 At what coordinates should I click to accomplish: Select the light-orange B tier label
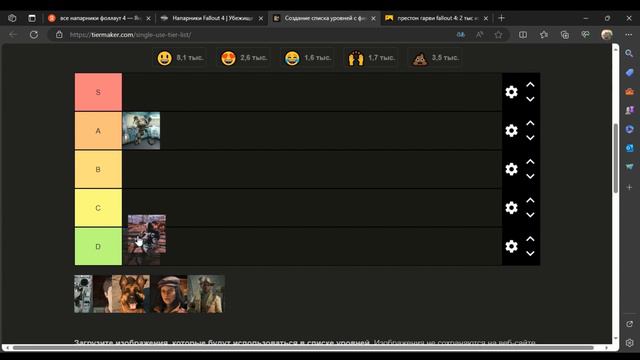(98, 169)
